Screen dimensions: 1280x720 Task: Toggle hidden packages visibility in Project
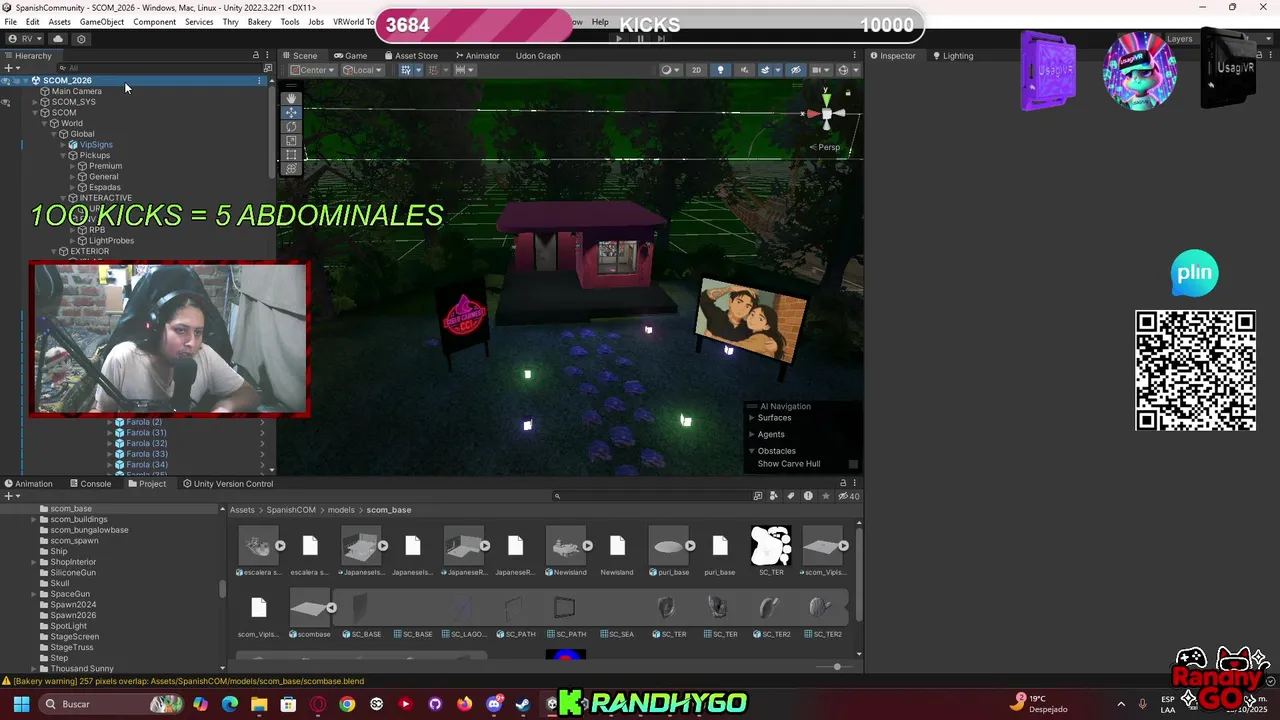(848, 496)
